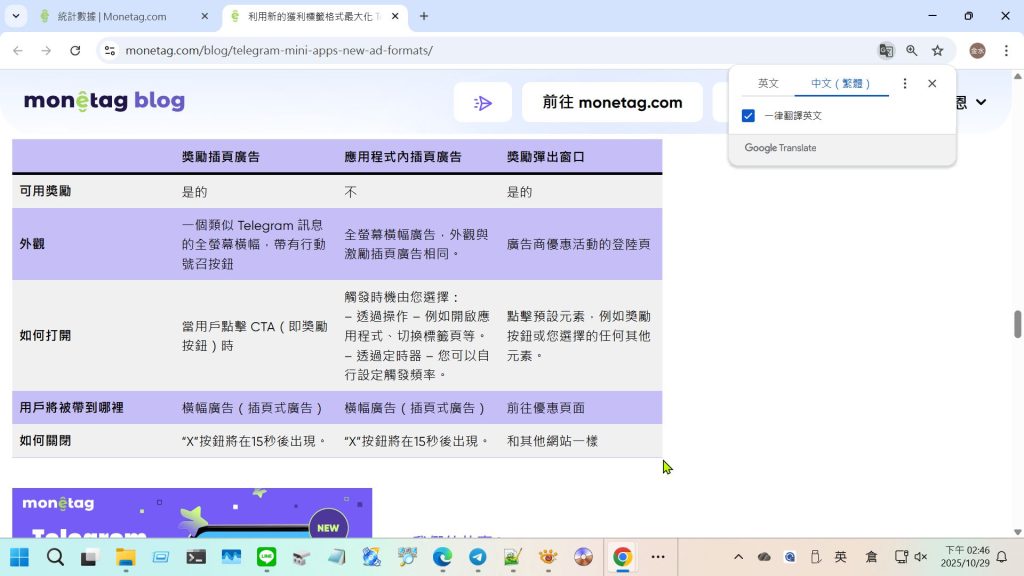The width and height of the screenshot is (1024, 576).
Task: Click the monetag blog logo
Action: pos(104,101)
